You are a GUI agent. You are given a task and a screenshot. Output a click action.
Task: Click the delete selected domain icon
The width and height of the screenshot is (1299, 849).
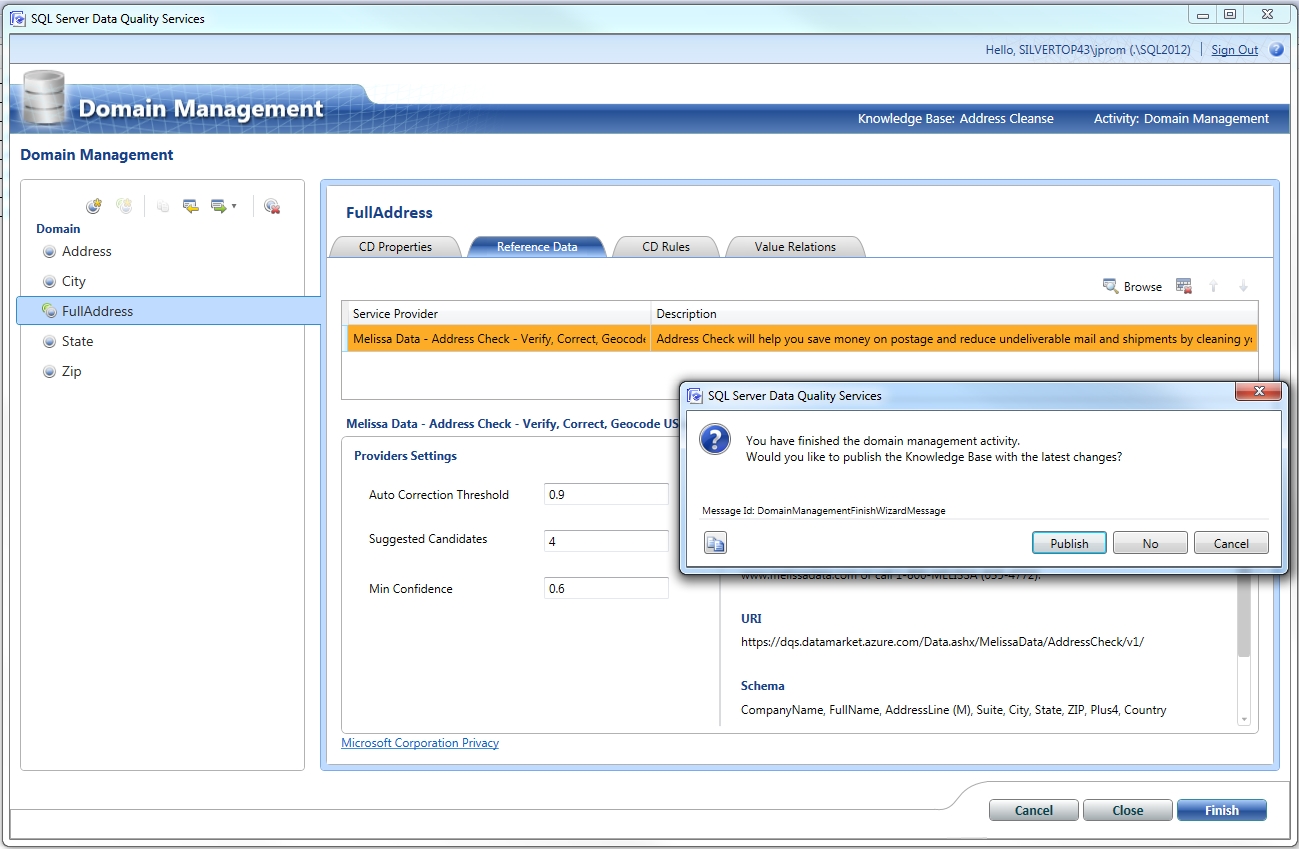(272, 206)
